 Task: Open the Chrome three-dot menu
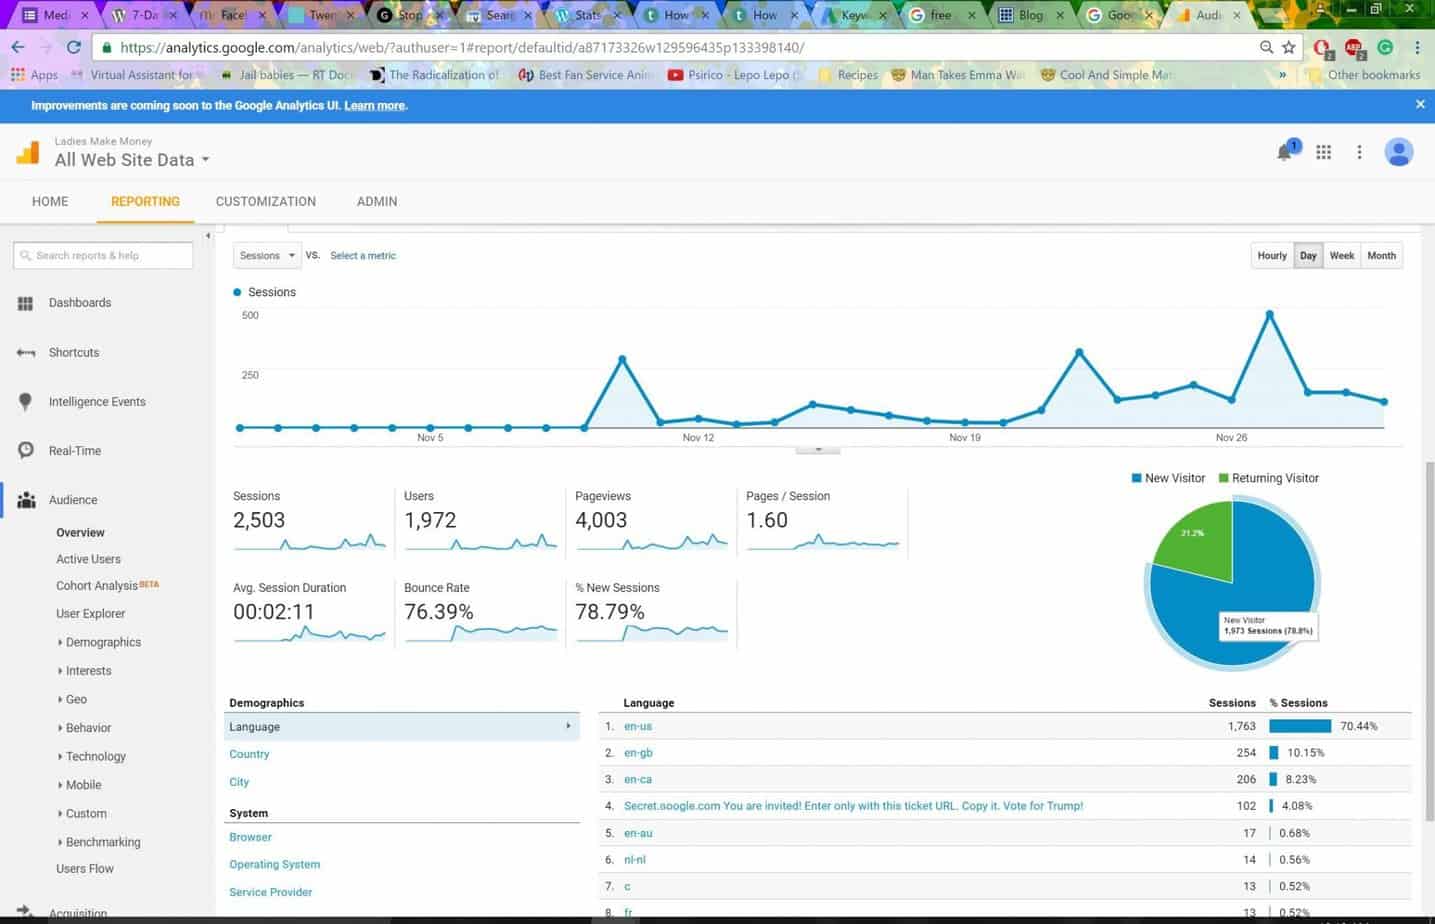pos(1417,47)
